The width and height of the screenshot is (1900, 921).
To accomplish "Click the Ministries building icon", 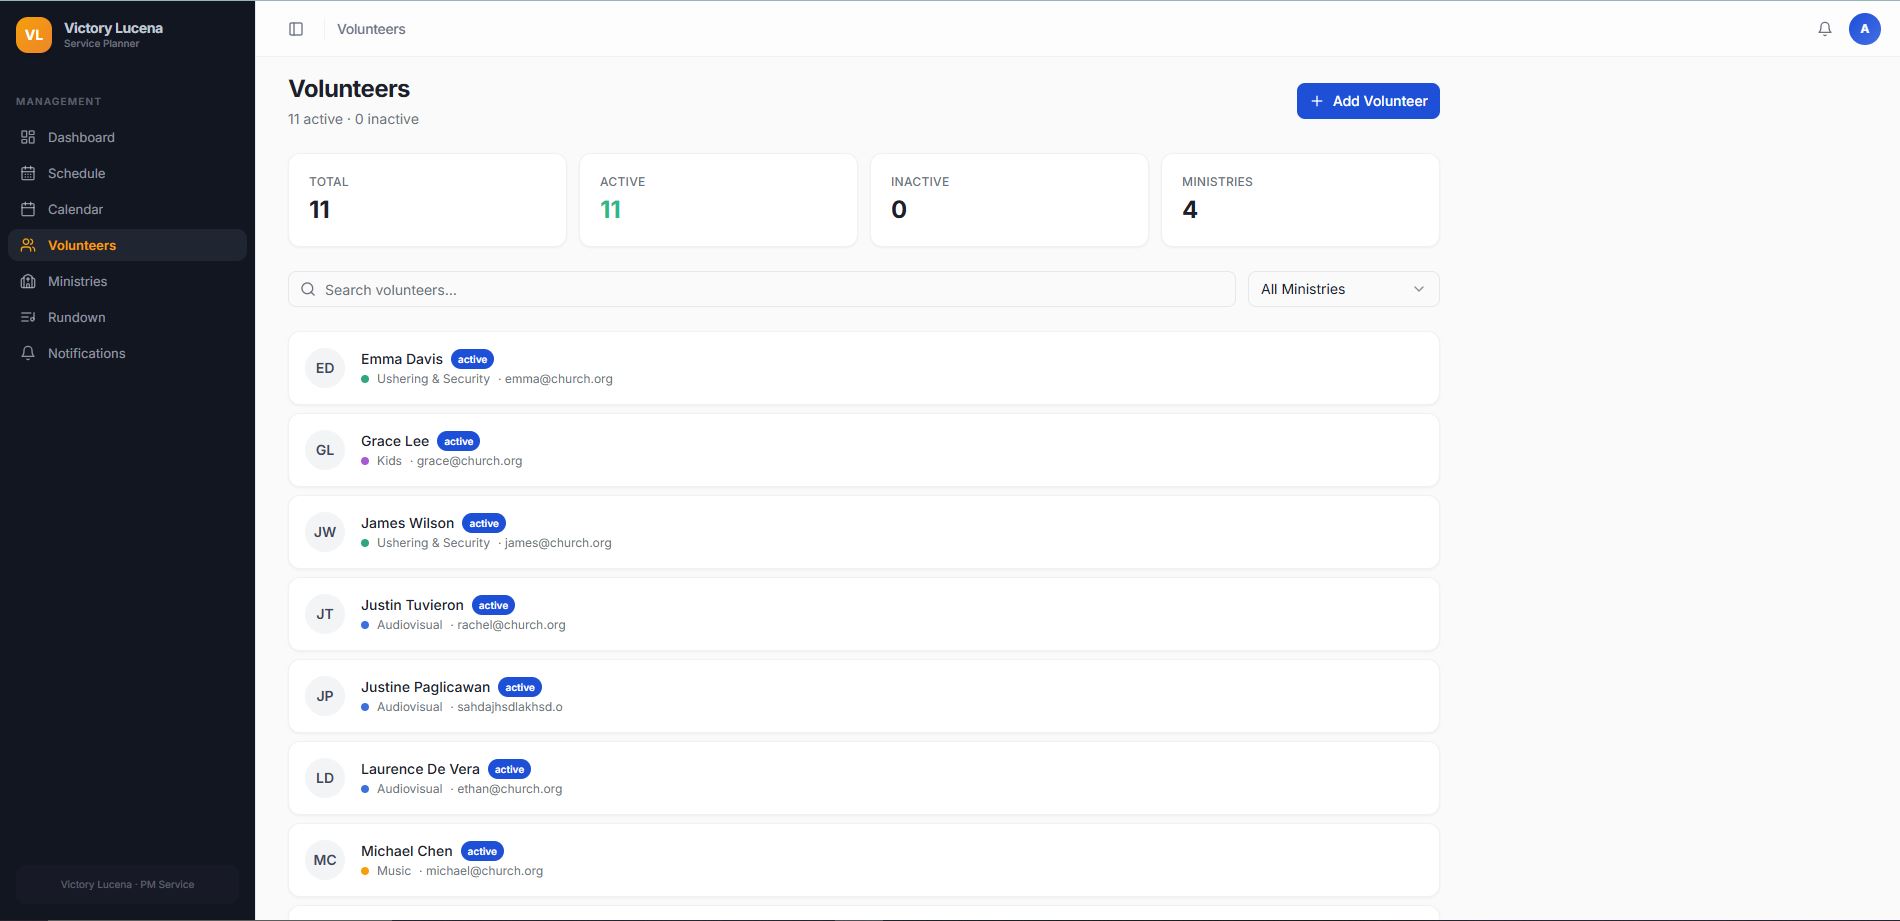I will point(28,281).
